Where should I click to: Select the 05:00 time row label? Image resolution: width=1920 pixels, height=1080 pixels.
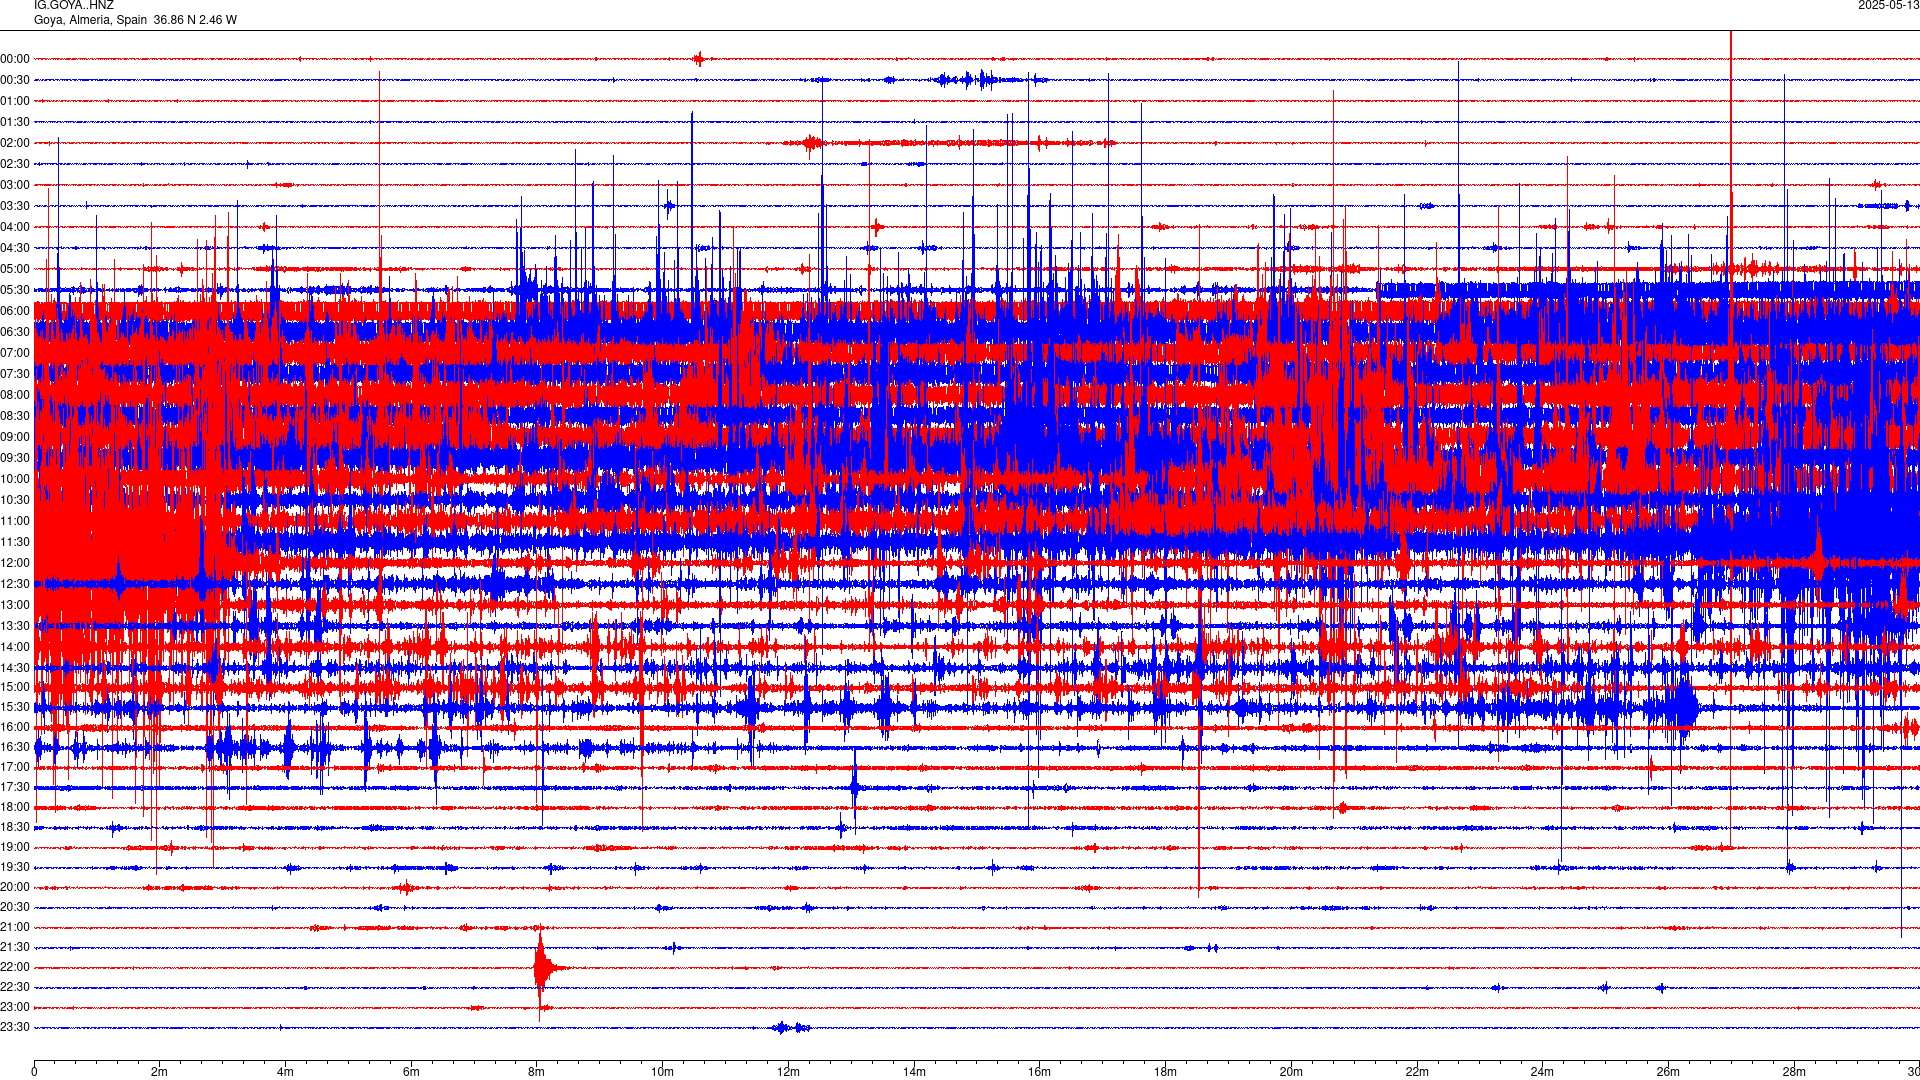point(15,269)
